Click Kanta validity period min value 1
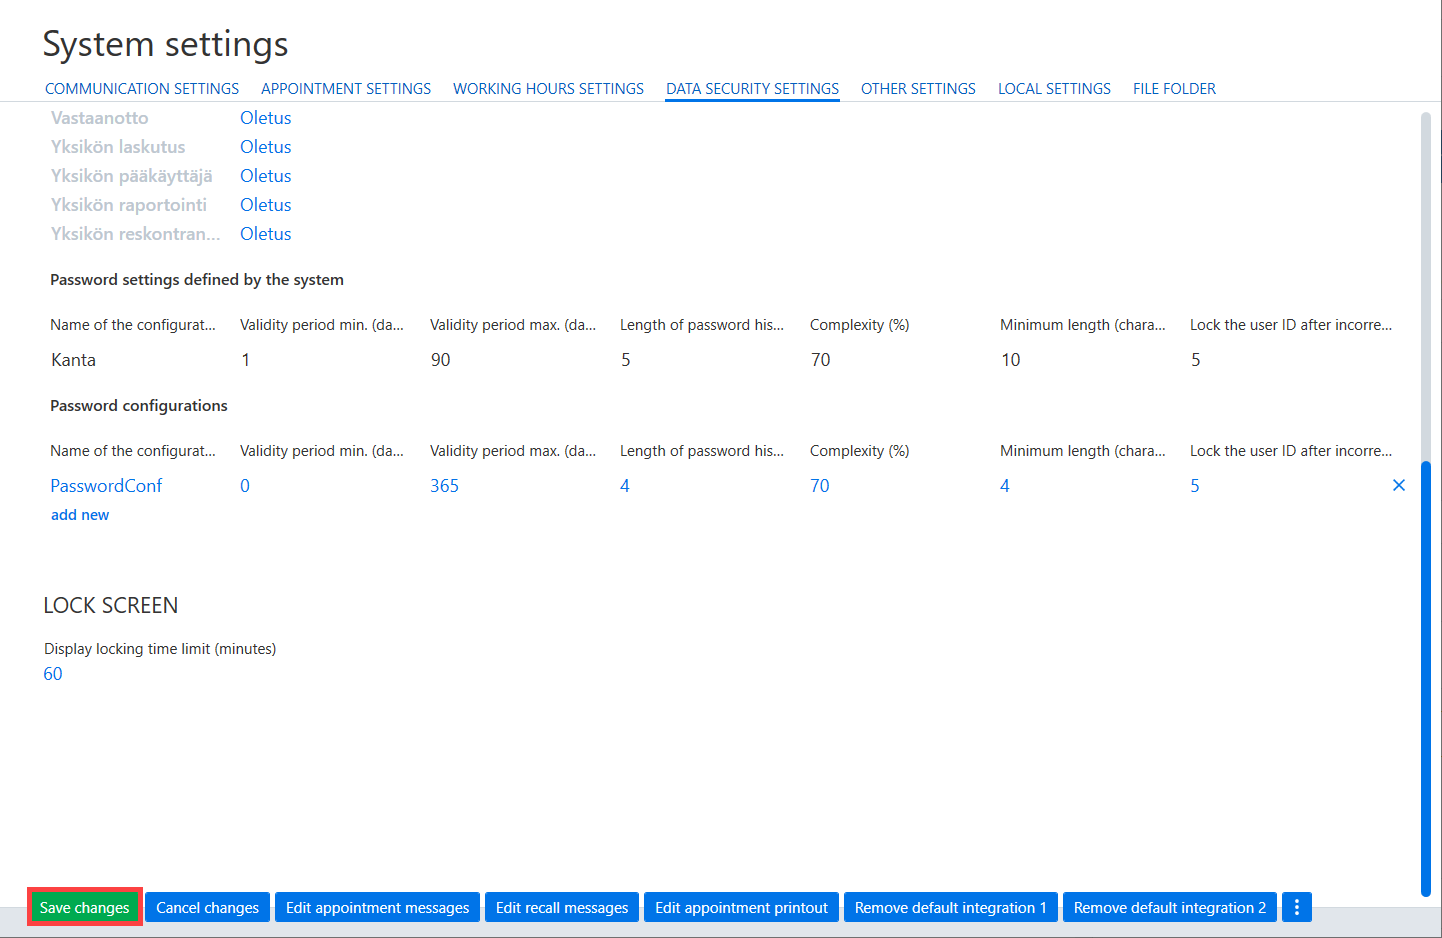Screen dimensions: 1442x938 (246, 360)
